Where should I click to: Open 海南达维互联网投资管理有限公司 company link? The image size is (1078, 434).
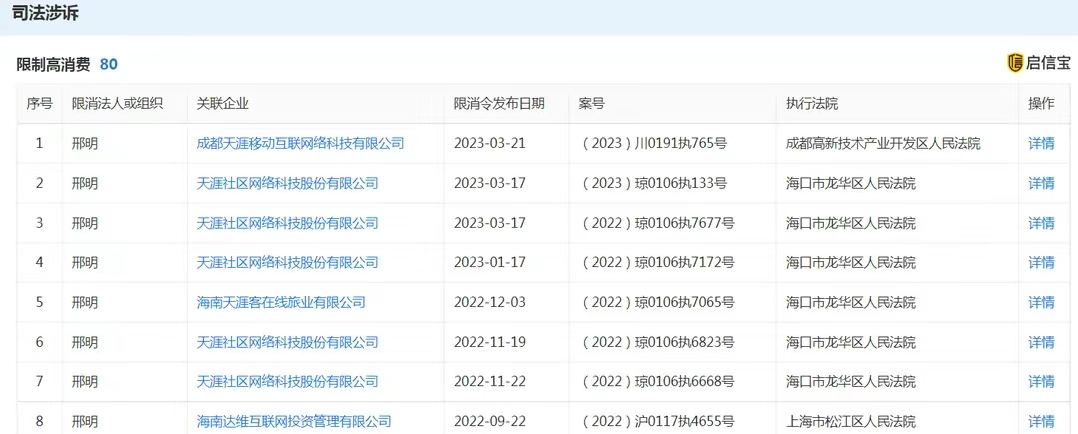294,422
